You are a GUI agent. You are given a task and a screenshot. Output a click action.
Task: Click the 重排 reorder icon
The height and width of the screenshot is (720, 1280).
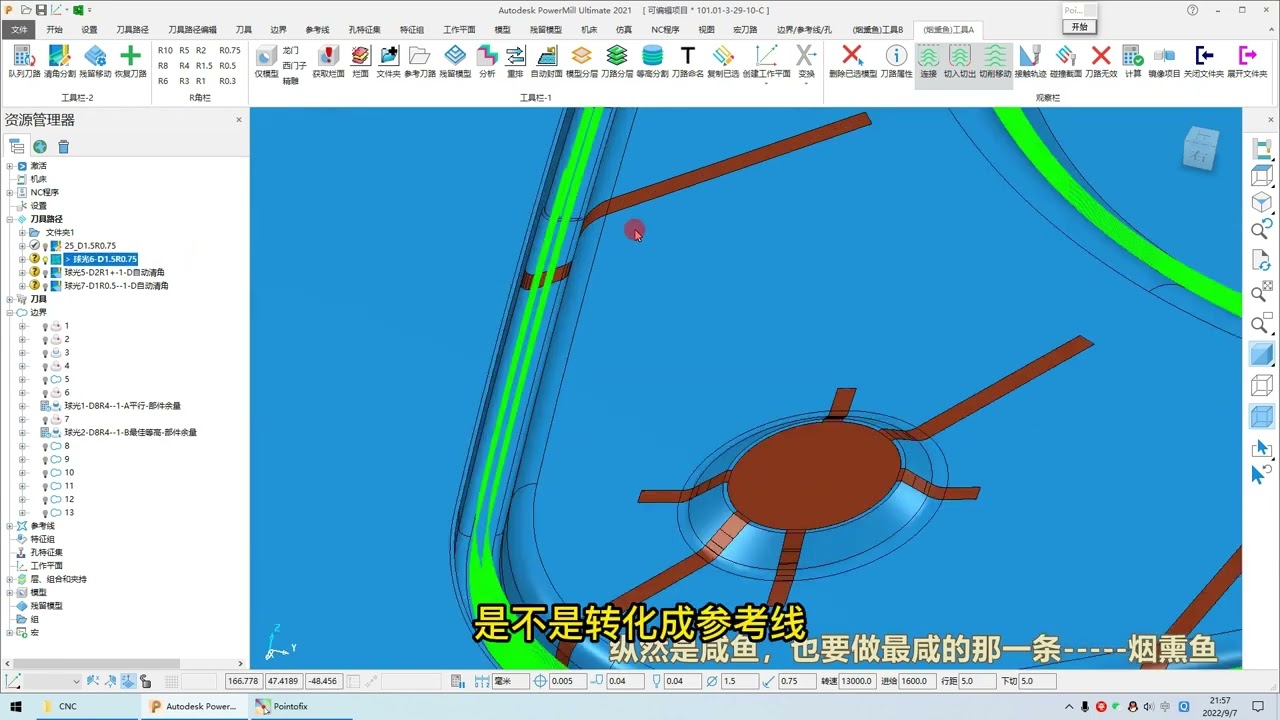click(515, 61)
